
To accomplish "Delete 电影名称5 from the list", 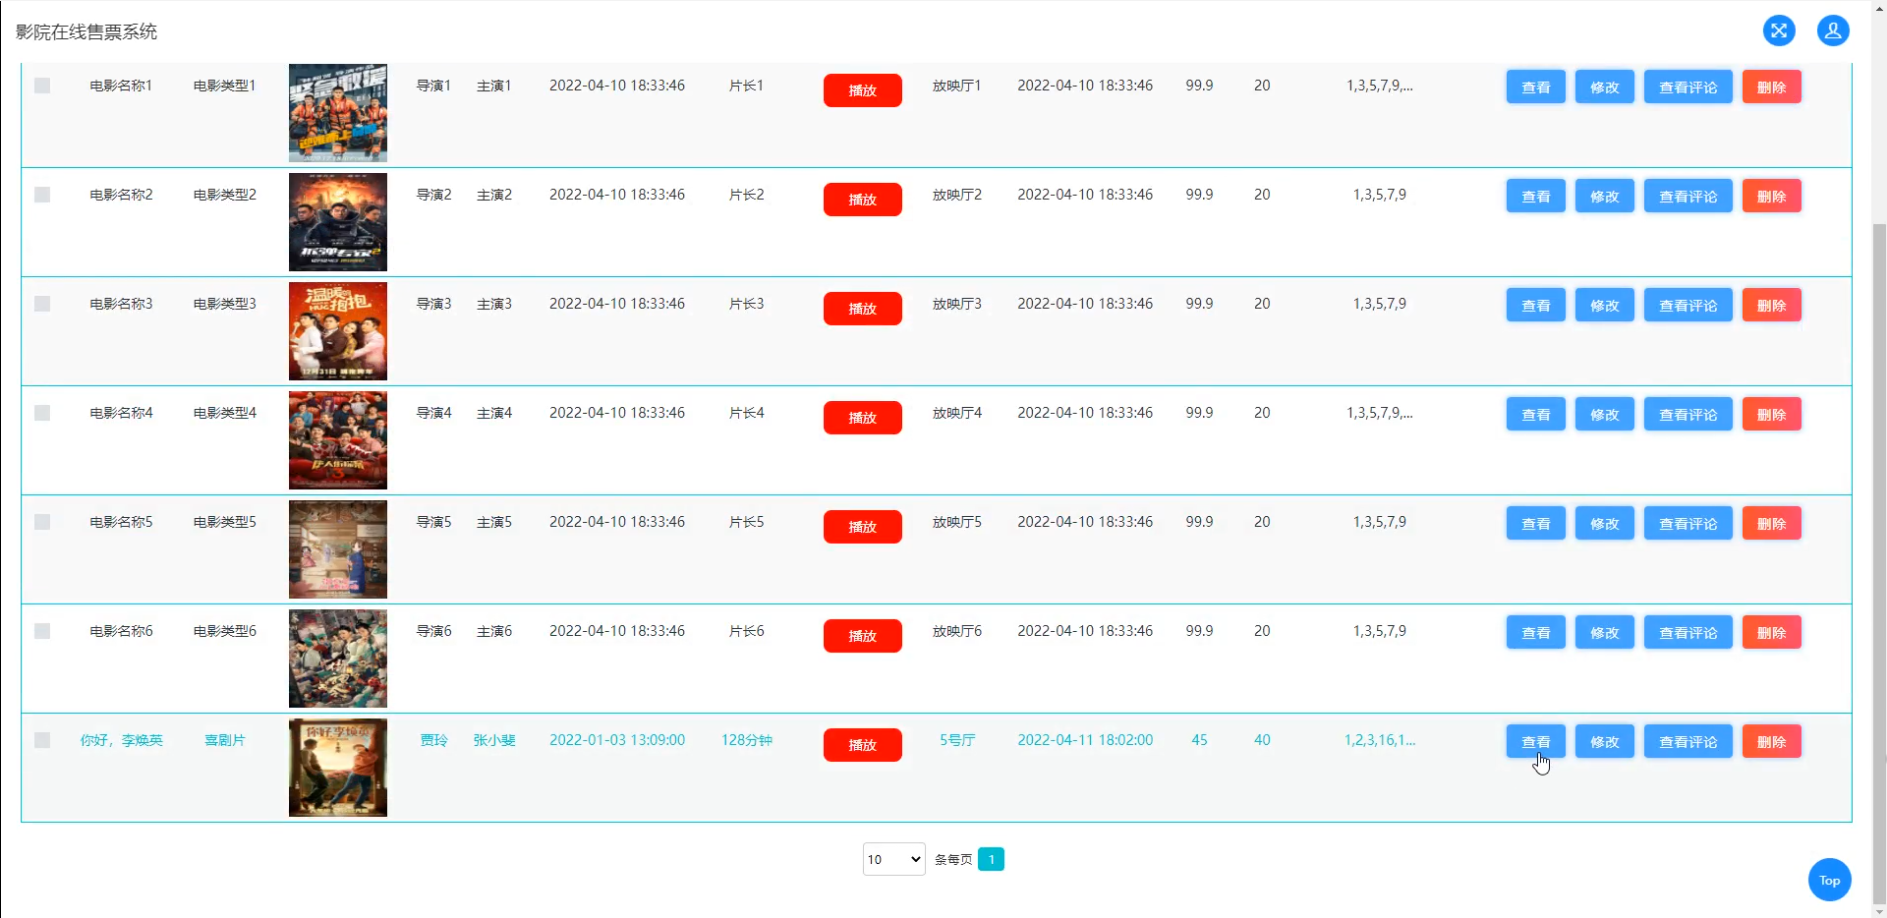I will click(x=1771, y=523).
